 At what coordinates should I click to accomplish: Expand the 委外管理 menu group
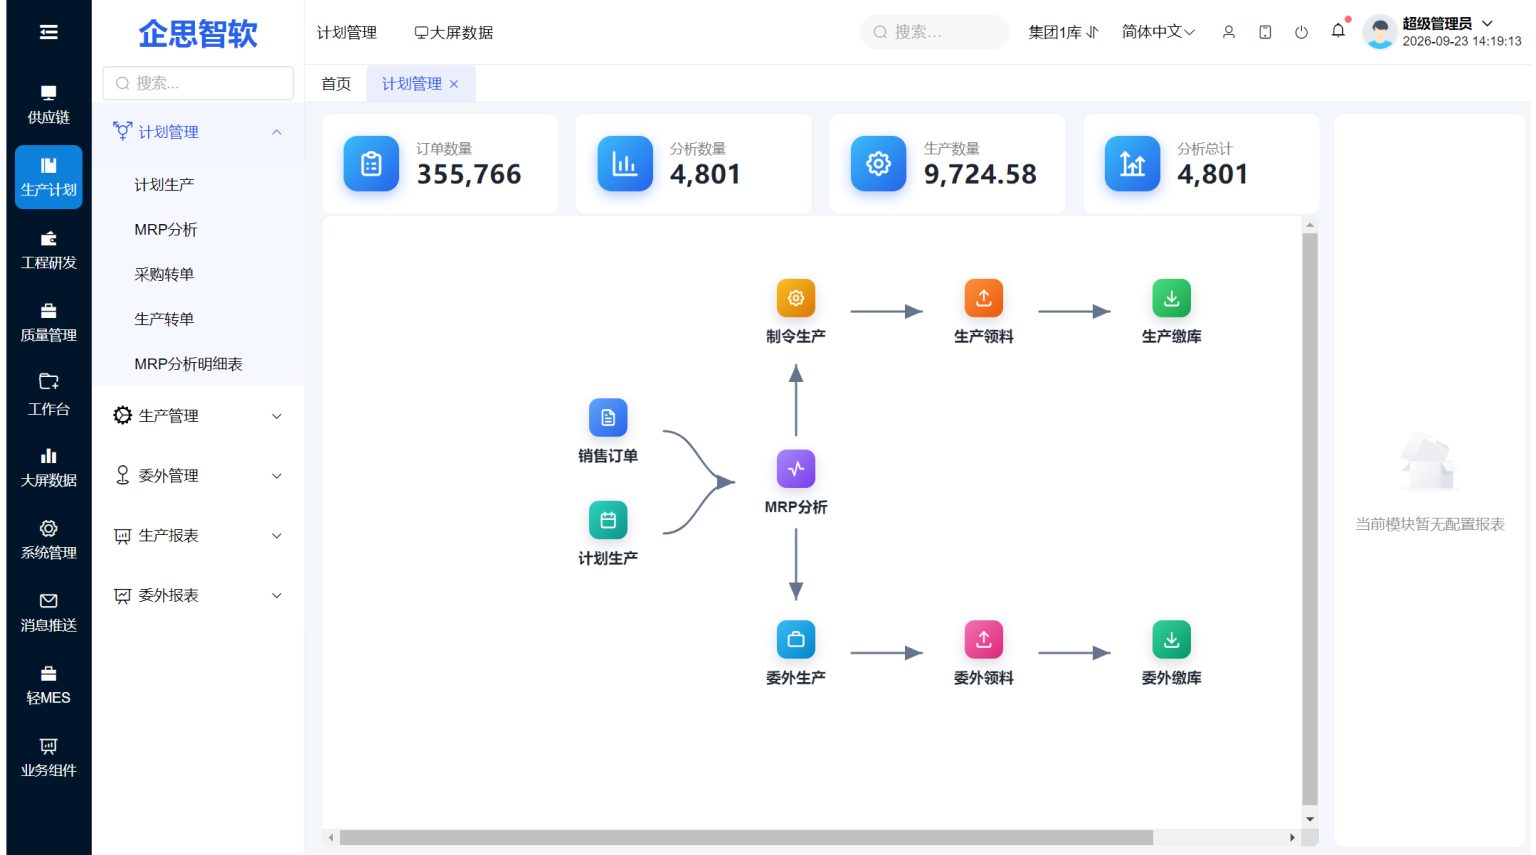(198, 476)
